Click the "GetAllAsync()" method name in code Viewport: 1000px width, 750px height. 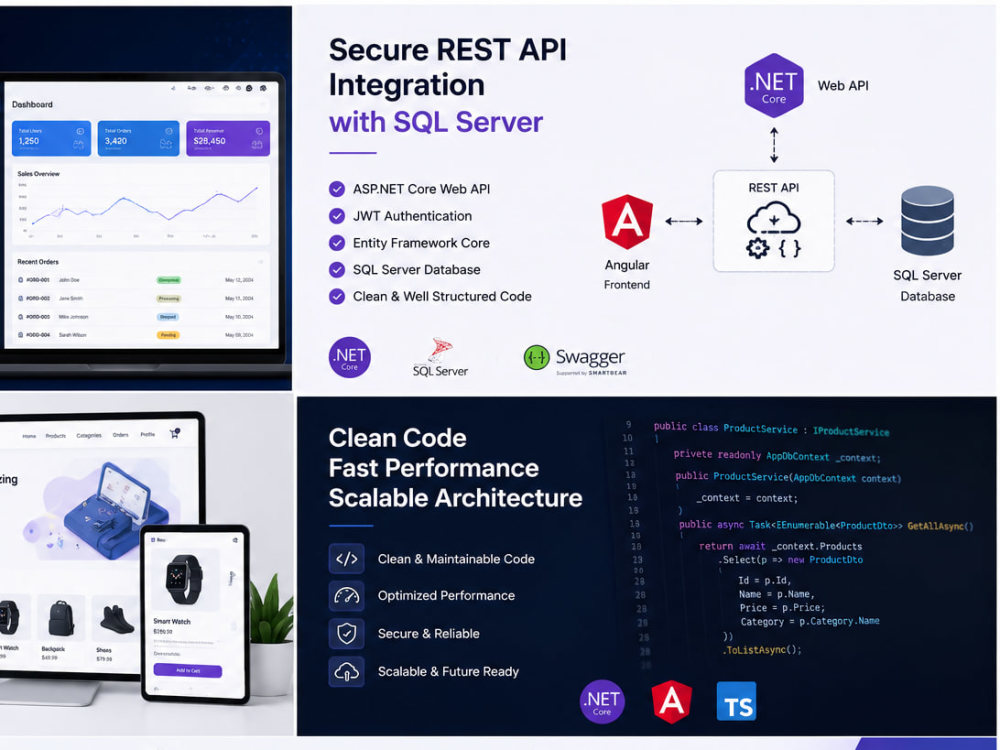(x=940, y=526)
